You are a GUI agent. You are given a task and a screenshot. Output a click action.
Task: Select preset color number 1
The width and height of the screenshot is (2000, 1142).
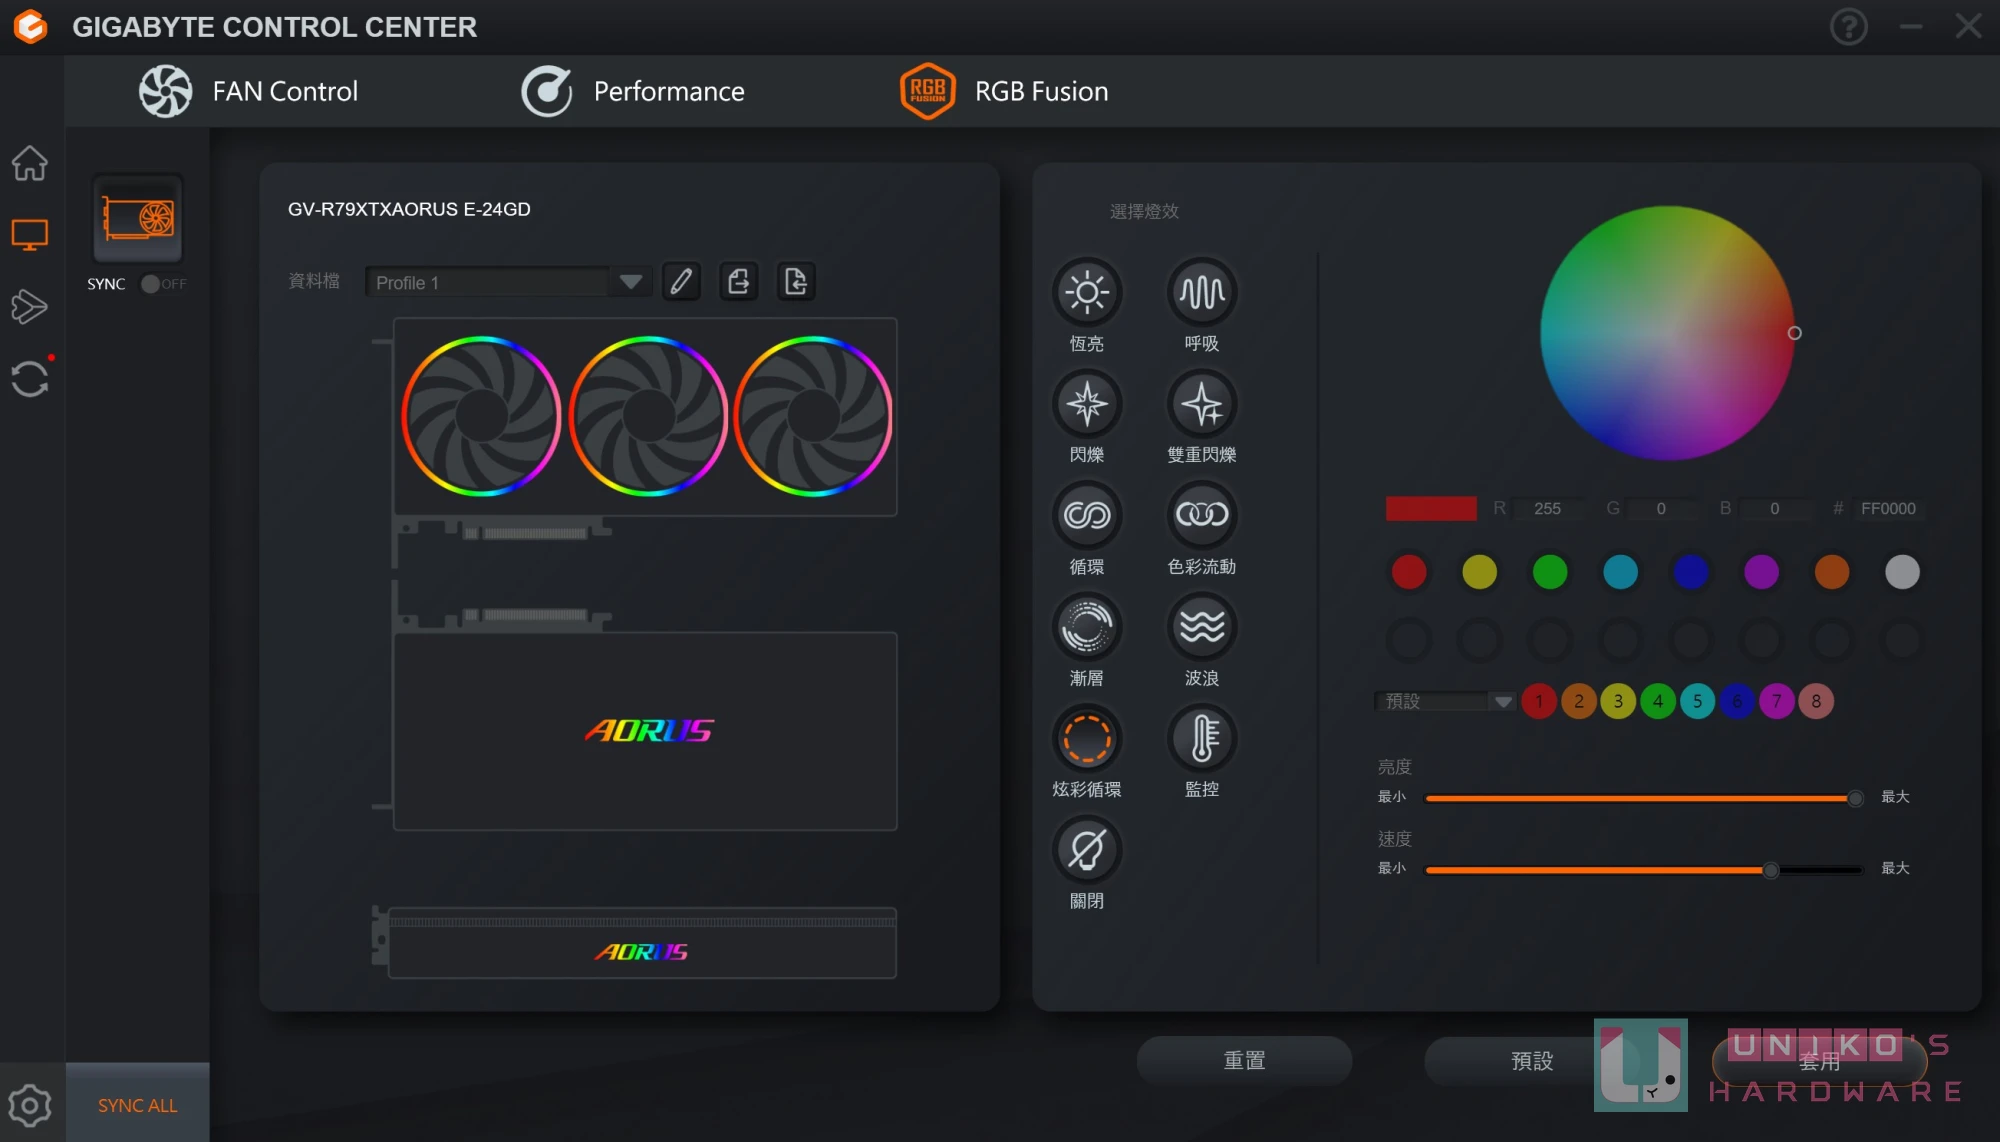point(1539,701)
